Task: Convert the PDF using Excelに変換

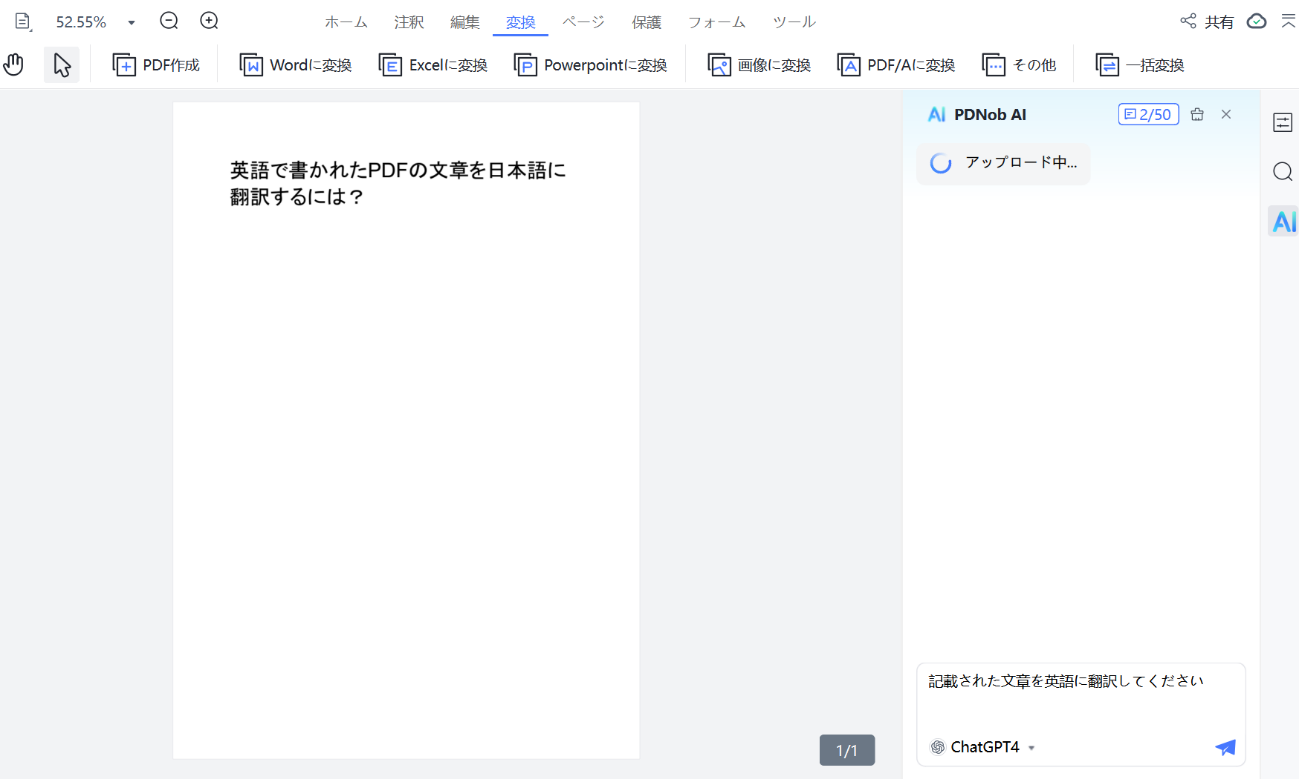Action: coord(432,64)
